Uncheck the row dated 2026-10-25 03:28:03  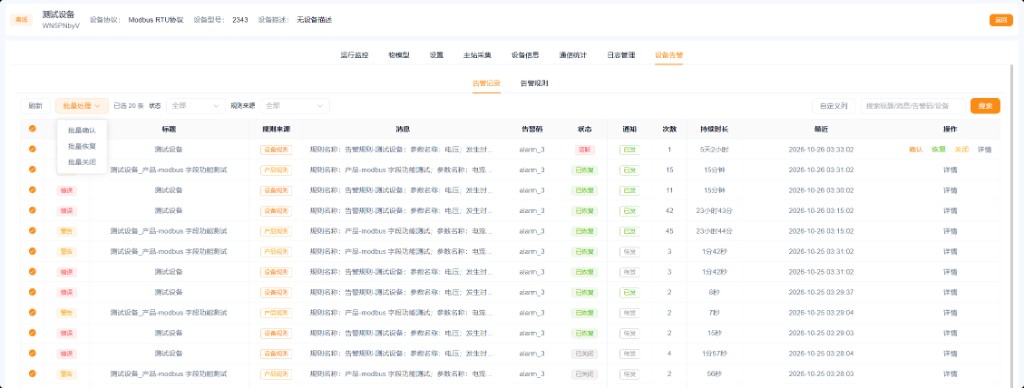[x=32, y=374]
